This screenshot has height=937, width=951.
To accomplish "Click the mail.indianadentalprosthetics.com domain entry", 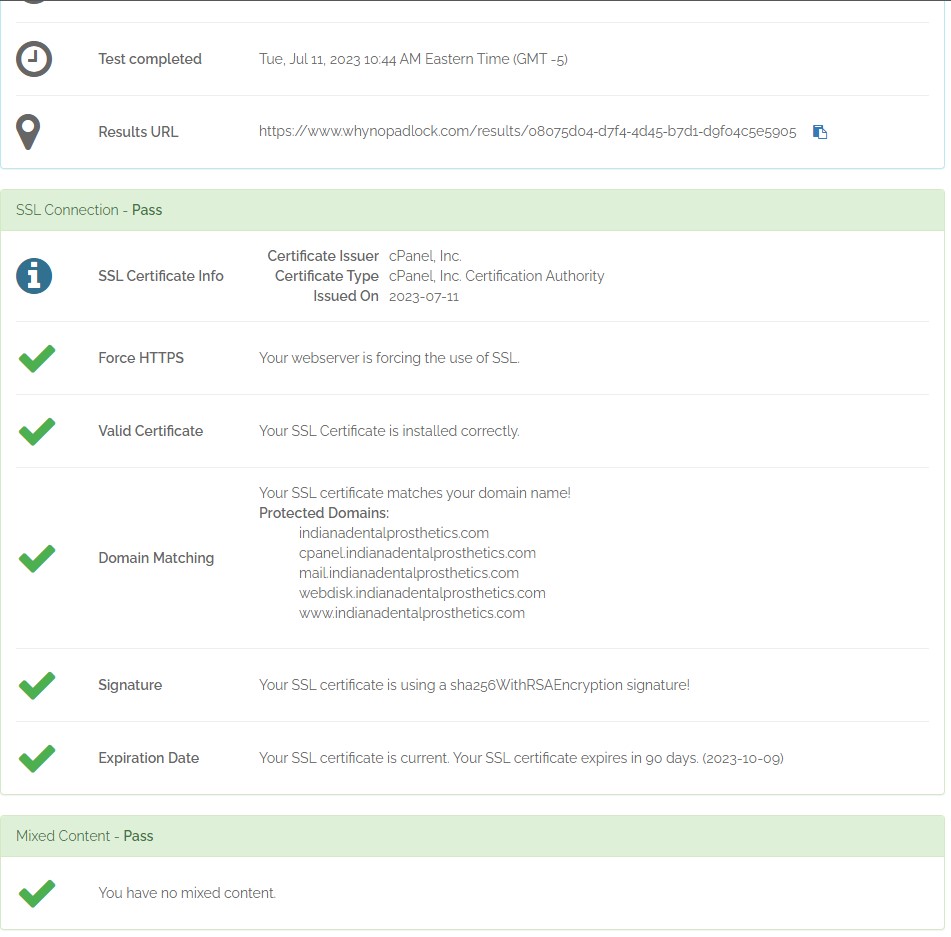I will click(x=409, y=573).
